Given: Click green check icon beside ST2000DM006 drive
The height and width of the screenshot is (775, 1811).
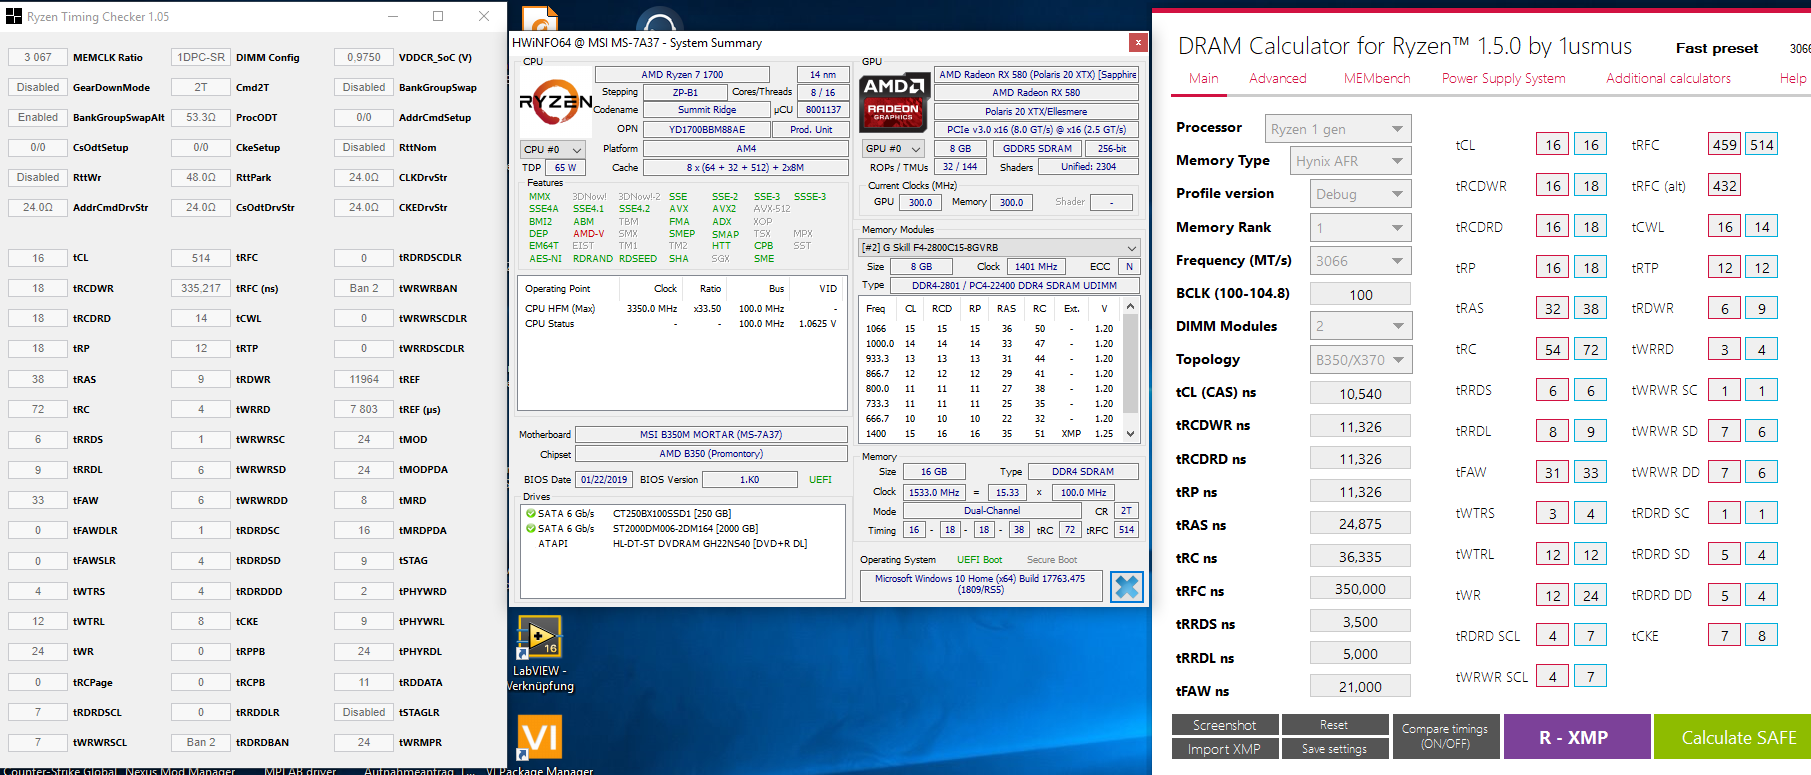Looking at the screenshot, I should 530,529.
